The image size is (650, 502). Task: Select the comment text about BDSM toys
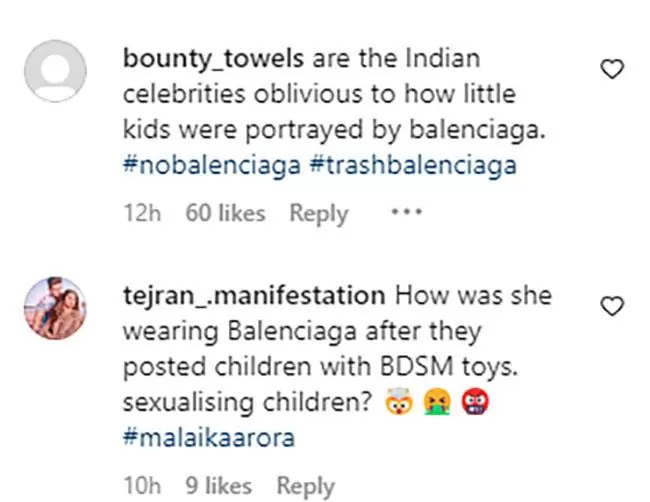pyautogui.click(x=320, y=366)
